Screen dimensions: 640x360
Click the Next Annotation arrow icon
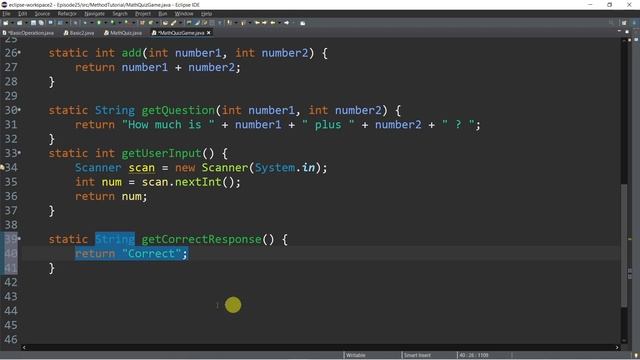(229, 23)
